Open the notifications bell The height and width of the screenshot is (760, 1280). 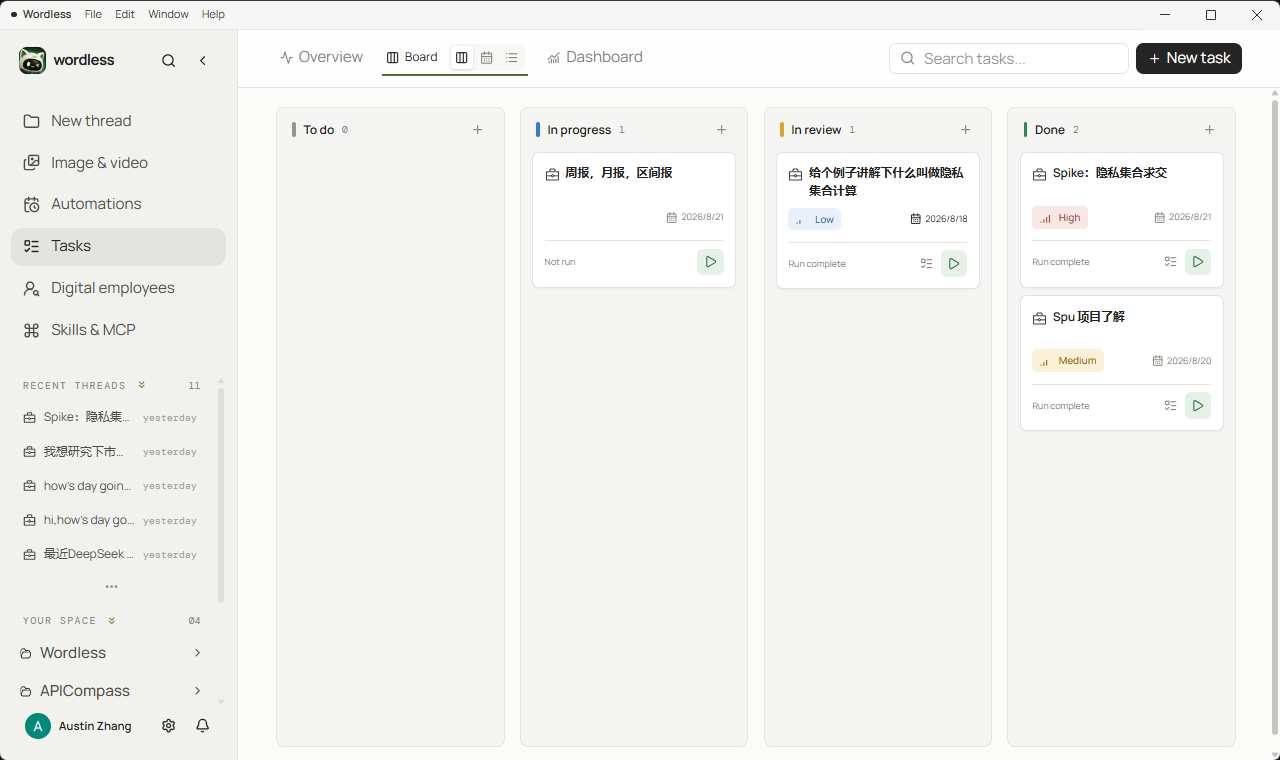coord(203,726)
